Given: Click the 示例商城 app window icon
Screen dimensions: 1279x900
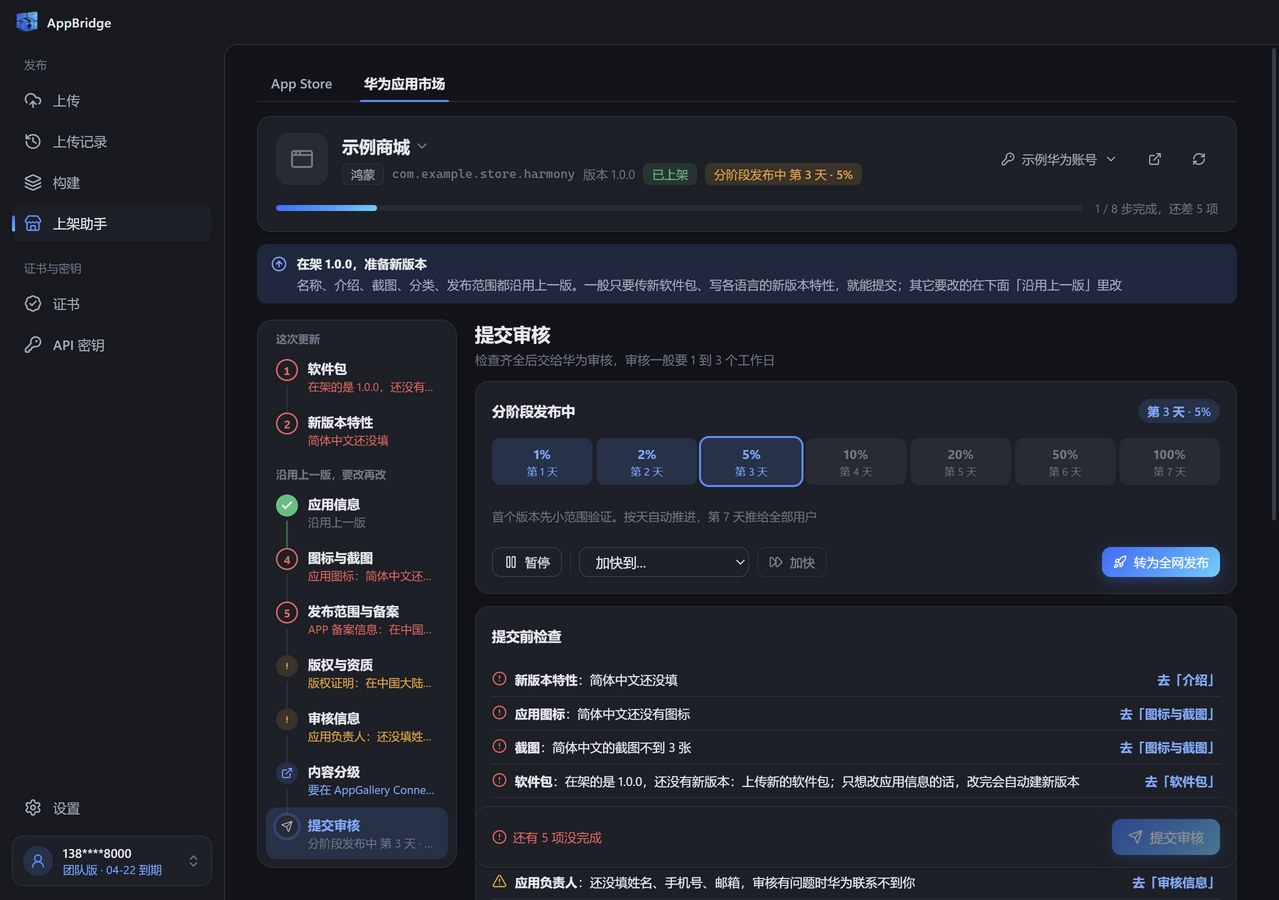Looking at the screenshot, I should tap(302, 159).
